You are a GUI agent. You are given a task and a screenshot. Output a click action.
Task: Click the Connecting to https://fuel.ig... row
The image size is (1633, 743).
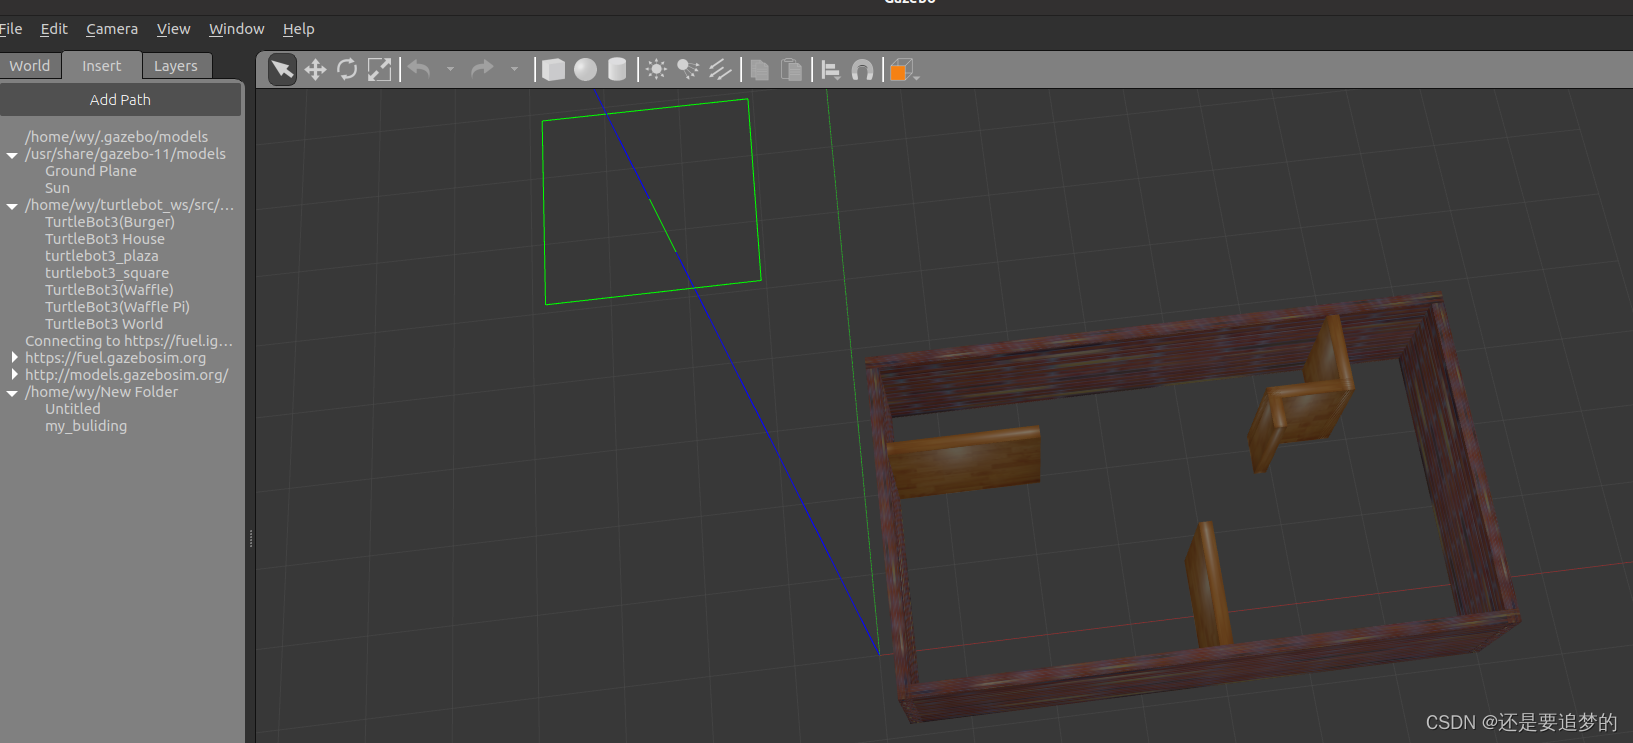pyautogui.click(x=129, y=341)
